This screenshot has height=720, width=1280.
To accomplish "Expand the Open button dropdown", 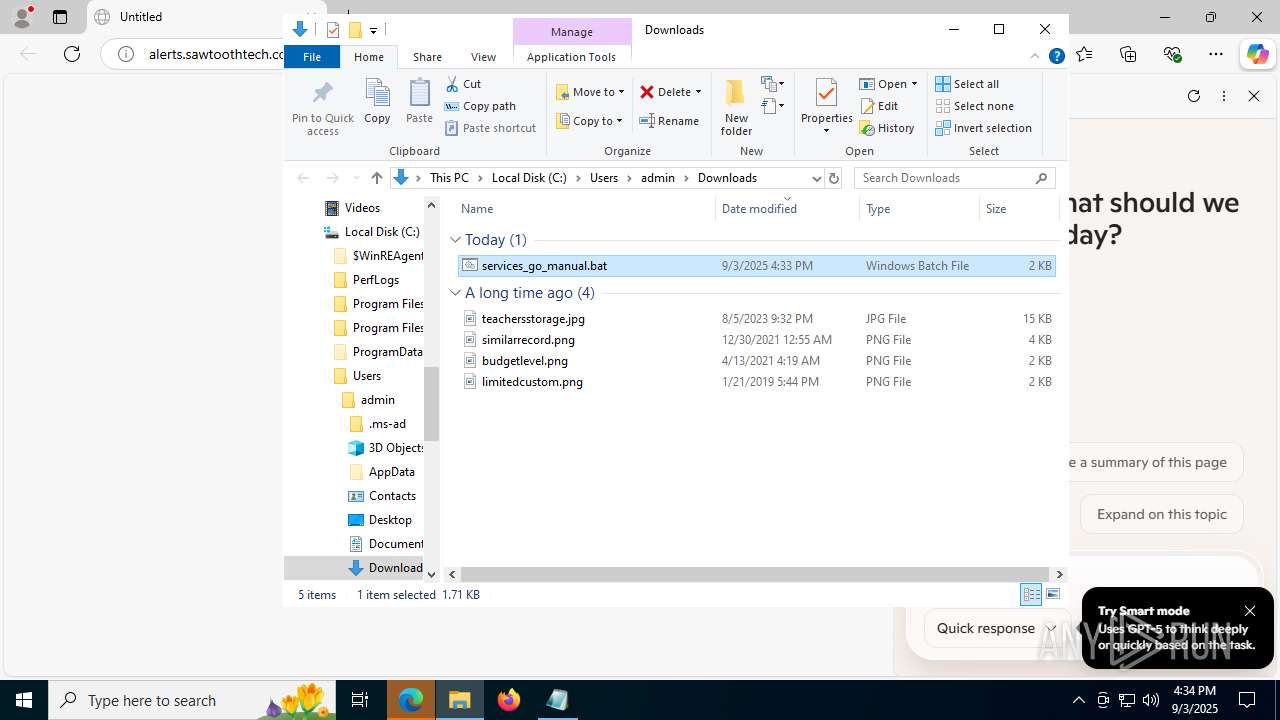I will click(914, 84).
